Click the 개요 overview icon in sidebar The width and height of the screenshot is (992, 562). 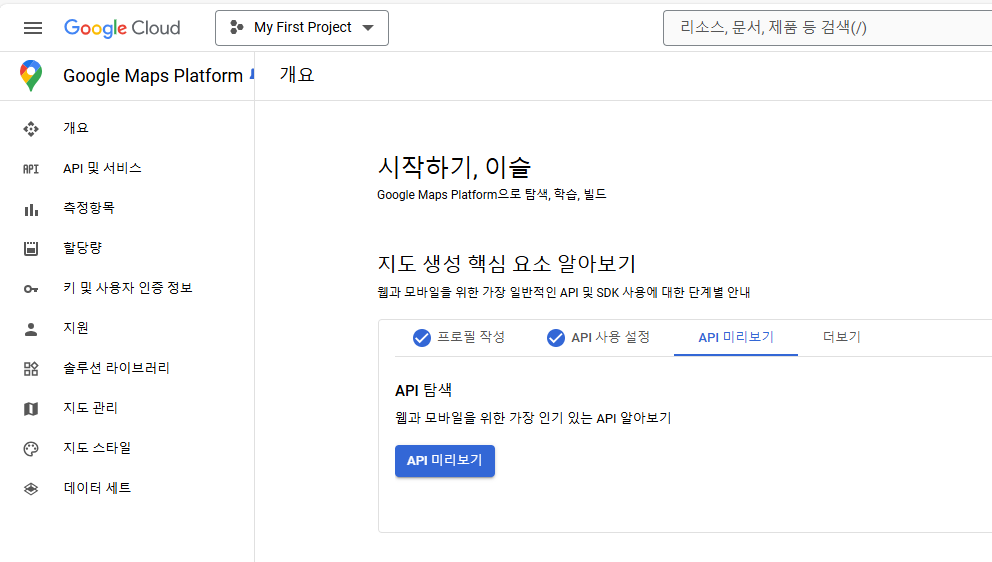(31, 129)
